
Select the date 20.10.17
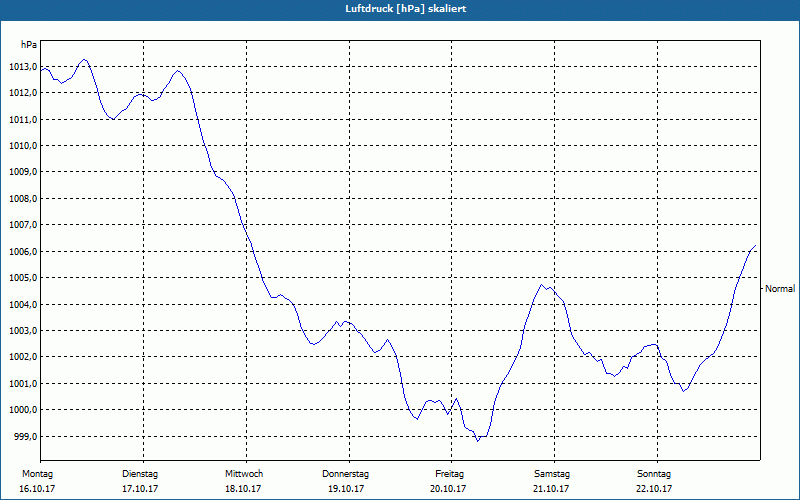[448, 489]
